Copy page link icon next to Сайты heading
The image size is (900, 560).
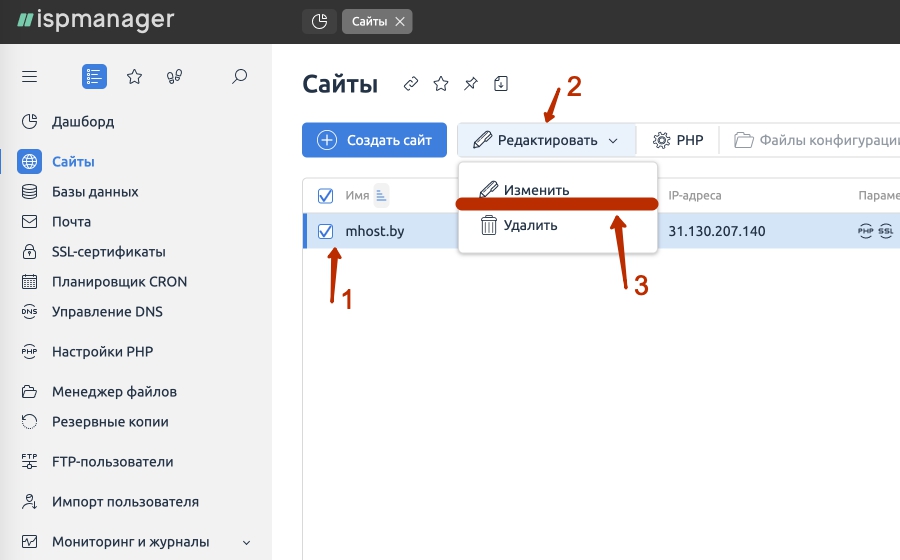pos(411,84)
